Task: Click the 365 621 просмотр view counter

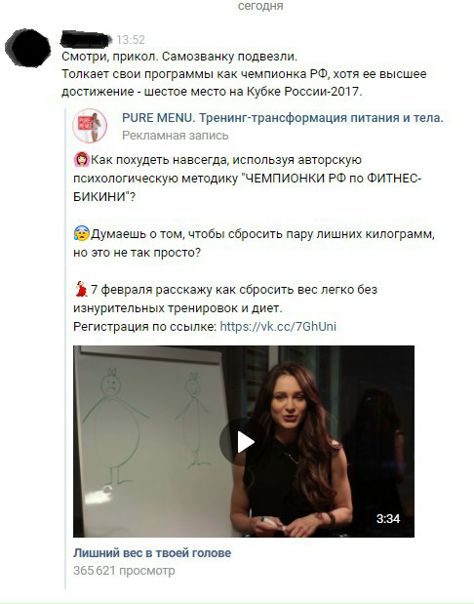Action: point(124,570)
